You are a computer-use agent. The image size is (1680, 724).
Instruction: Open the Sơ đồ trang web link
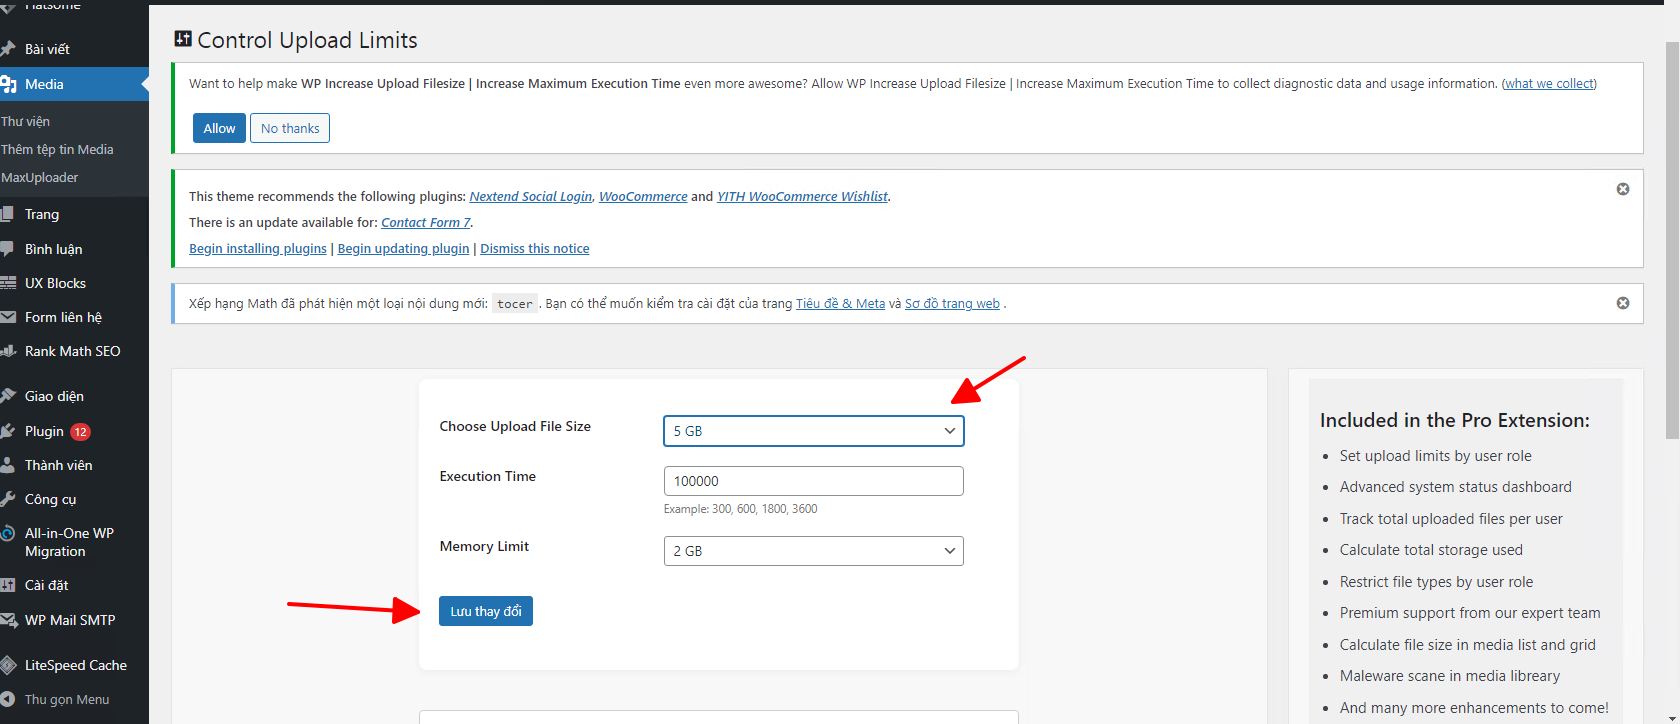[x=952, y=304]
